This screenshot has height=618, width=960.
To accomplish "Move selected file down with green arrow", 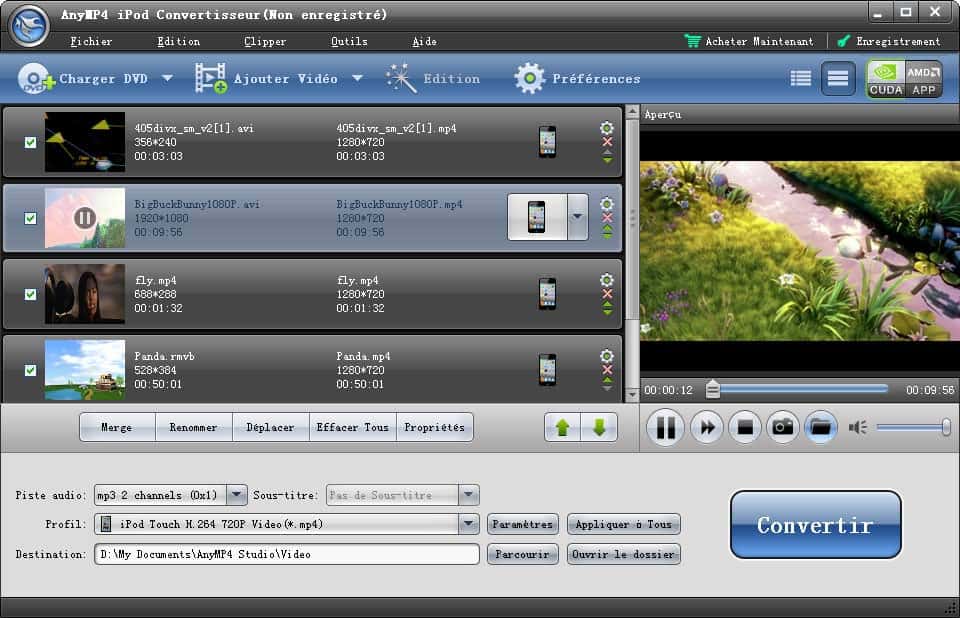I will pos(599,428).
